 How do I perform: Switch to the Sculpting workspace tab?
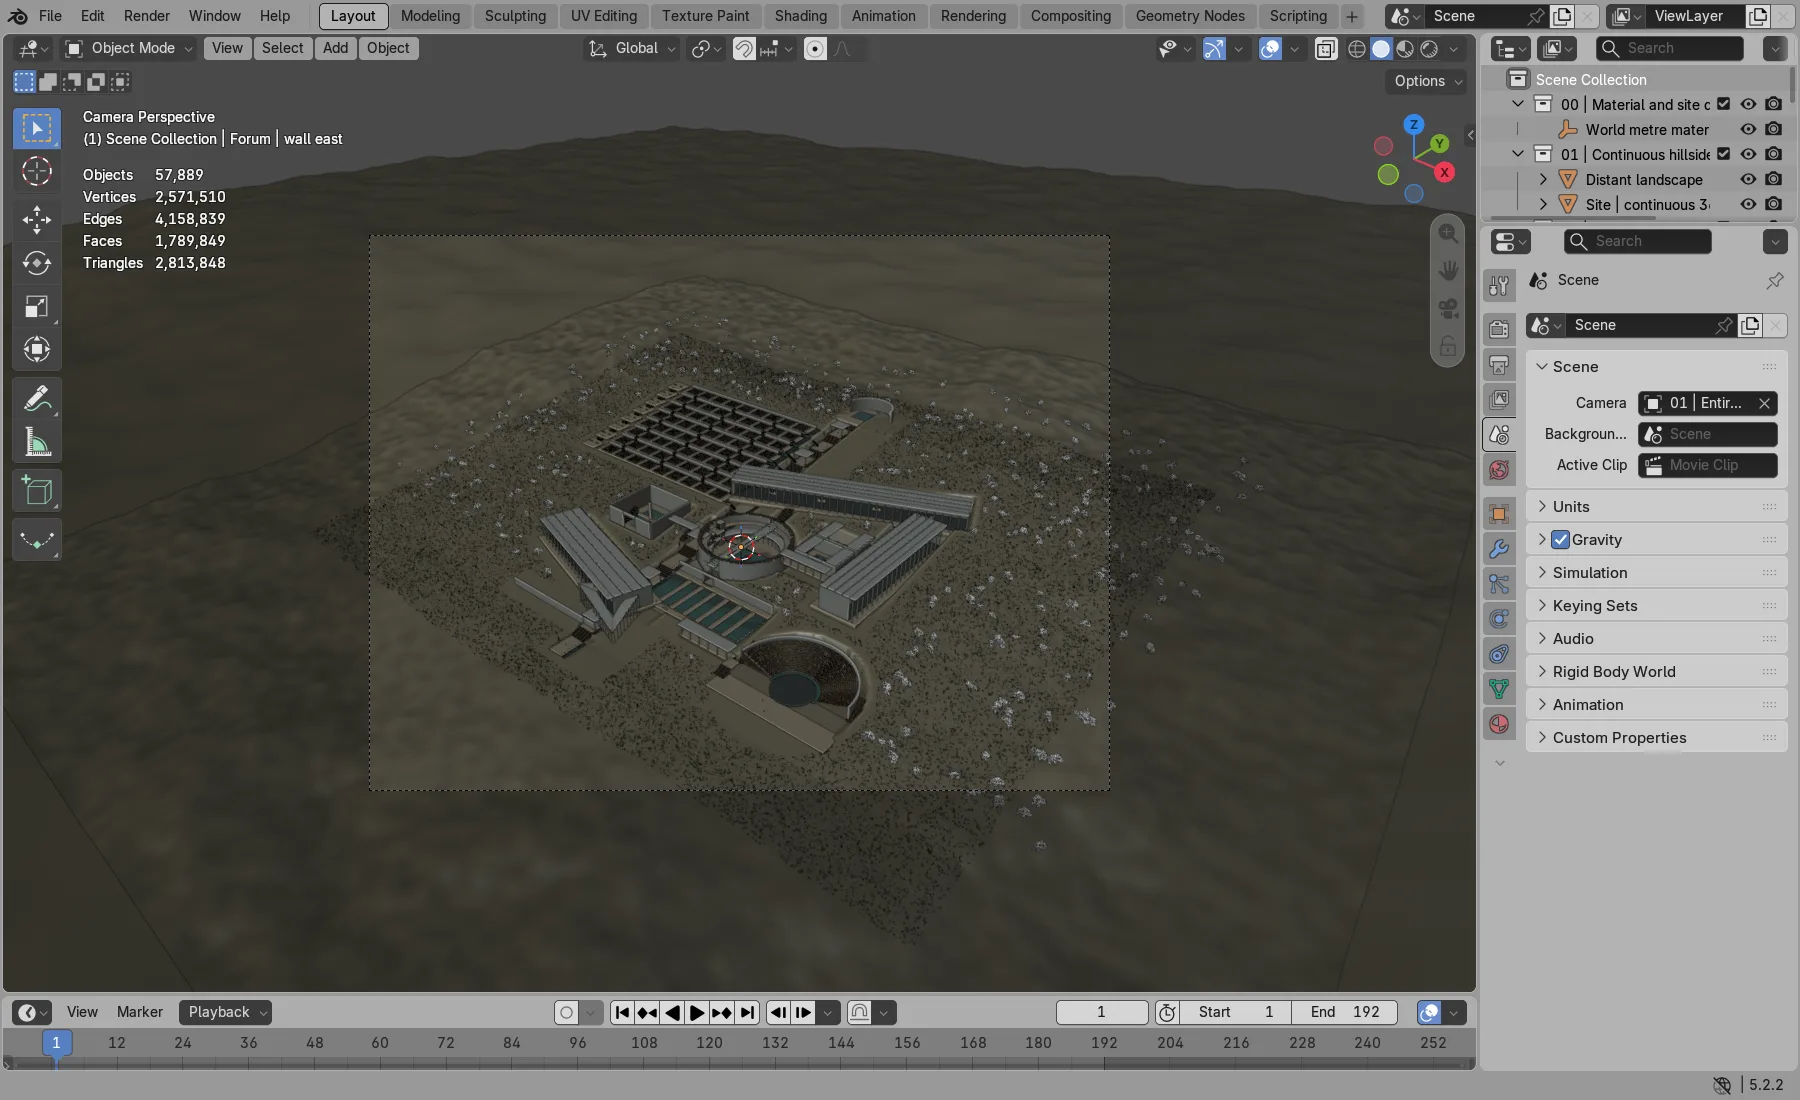515,16
